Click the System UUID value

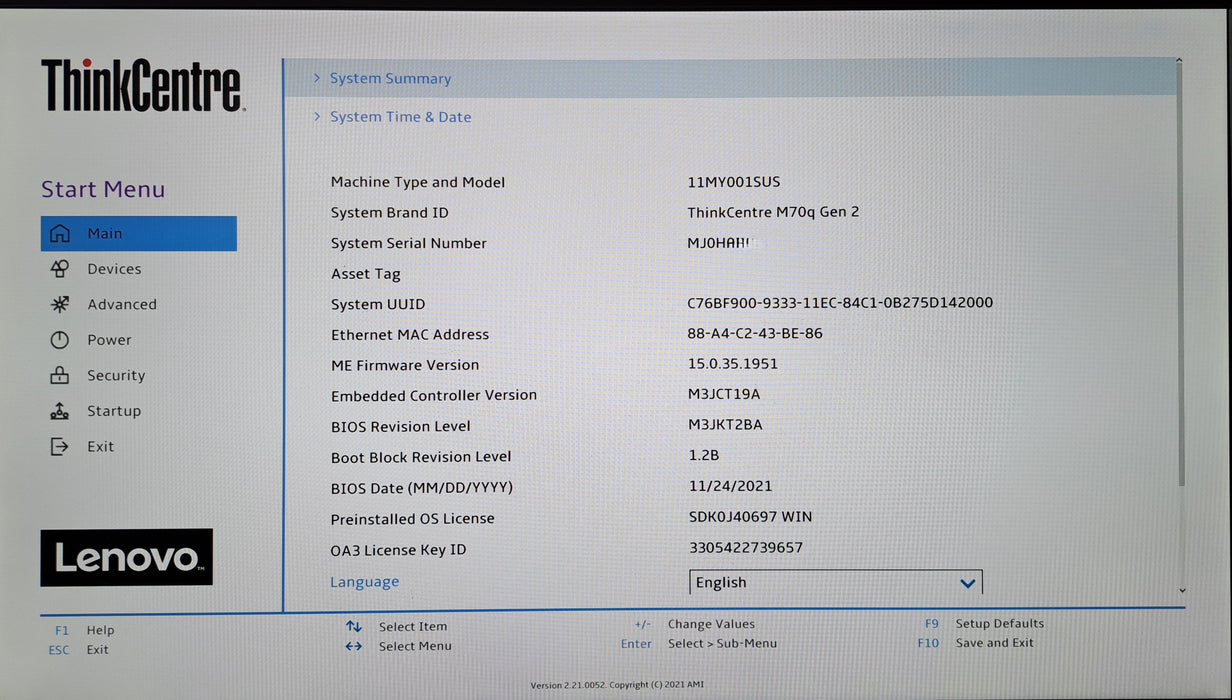840,303
